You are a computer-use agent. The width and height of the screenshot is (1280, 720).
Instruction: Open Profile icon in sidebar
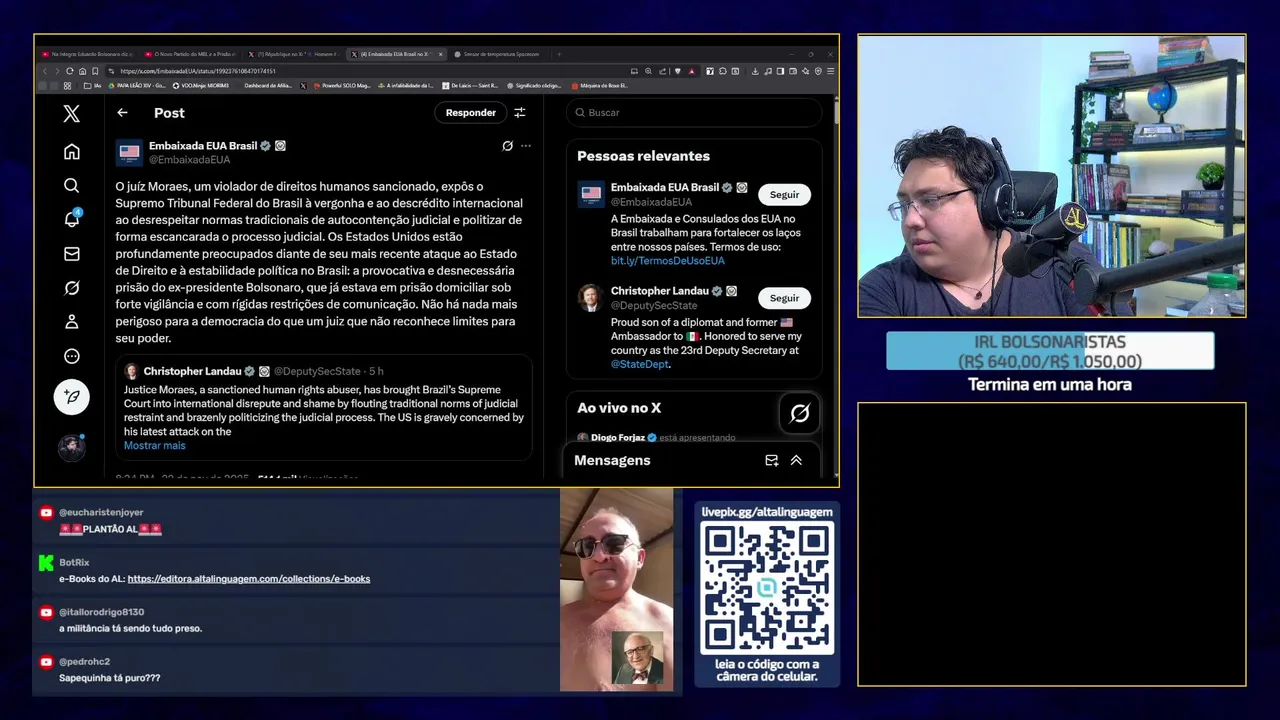click(71, 322)
